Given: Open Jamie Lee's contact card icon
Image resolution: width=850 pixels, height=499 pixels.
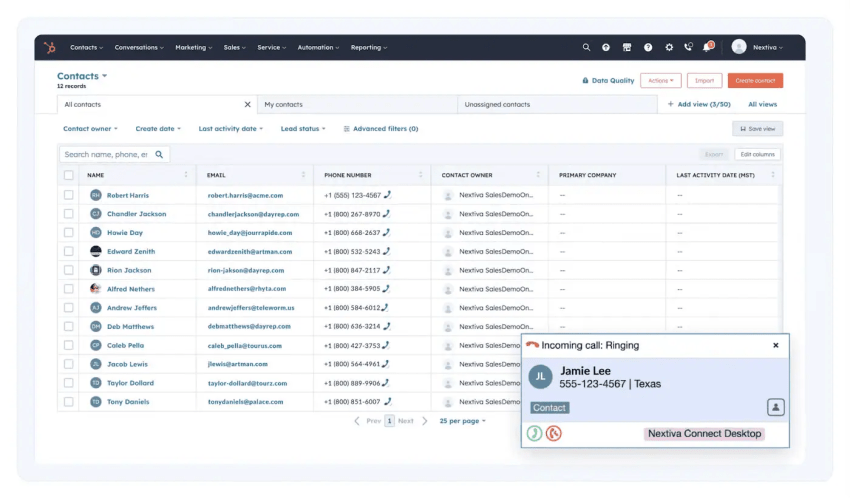Looking at the screenshot, I should [776, 407].
